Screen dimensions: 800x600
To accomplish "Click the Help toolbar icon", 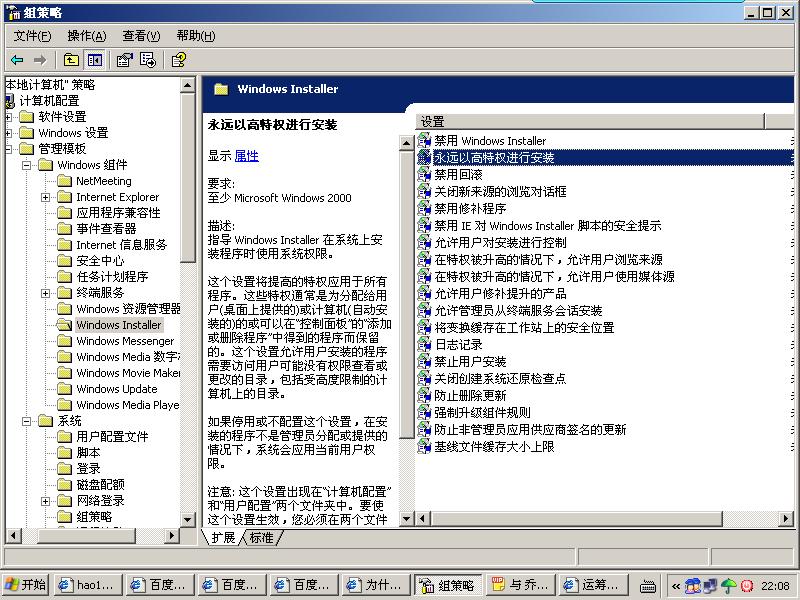I will [x=179, y=60].
